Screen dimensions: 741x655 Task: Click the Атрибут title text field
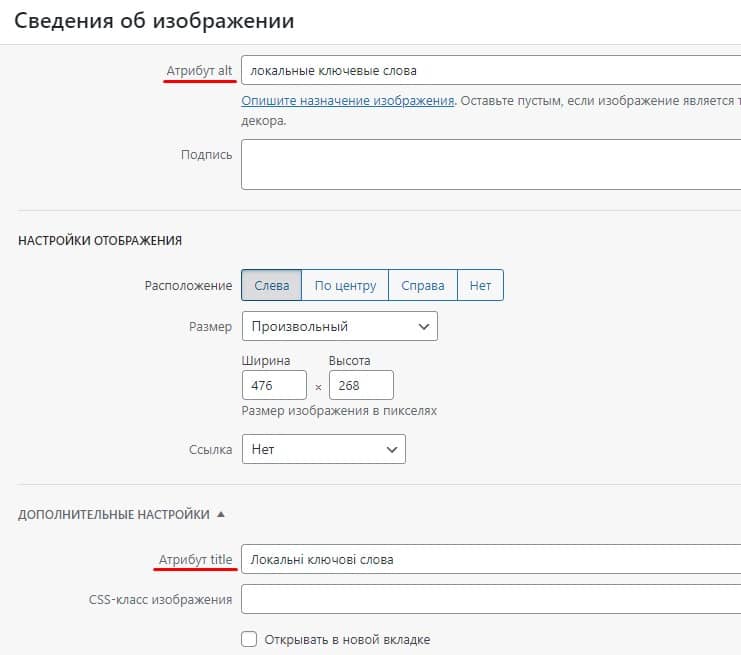[x=490, y=559]
